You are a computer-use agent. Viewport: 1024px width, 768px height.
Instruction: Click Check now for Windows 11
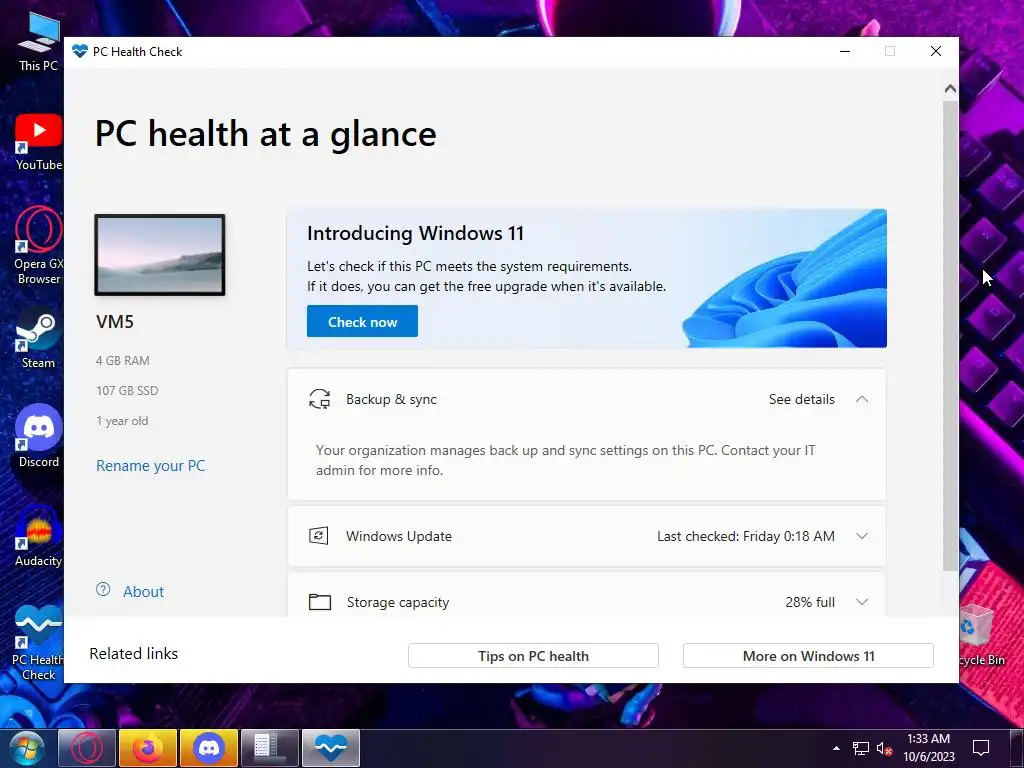pyautogui.click(x=362, y=321)
